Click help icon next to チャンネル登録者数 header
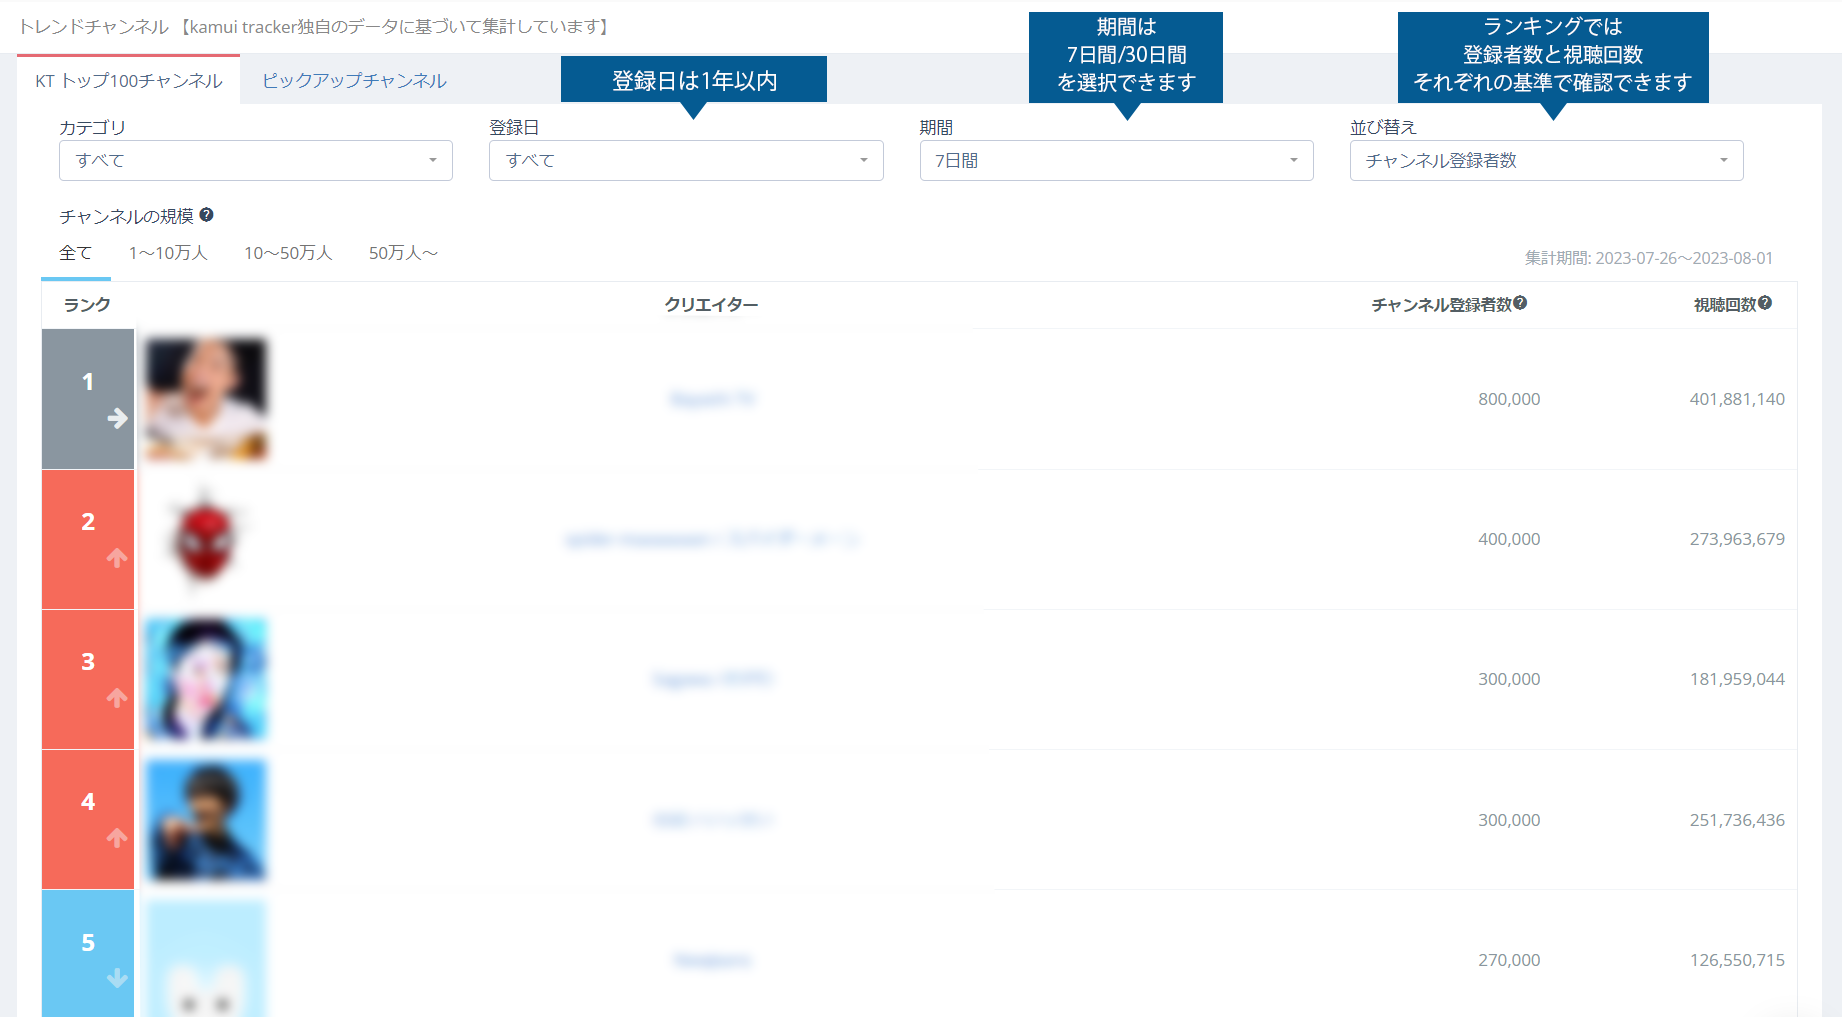Screen dimensions: 1842x1017 point(1520,303)
